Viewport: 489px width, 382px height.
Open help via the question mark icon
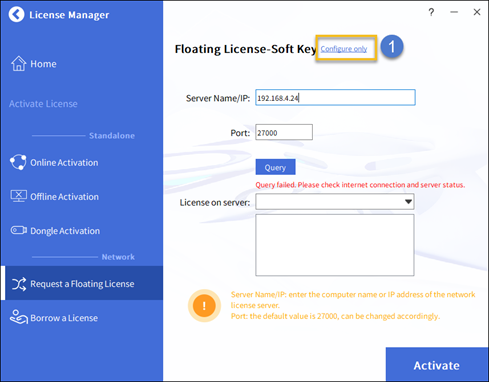(431, 12)
